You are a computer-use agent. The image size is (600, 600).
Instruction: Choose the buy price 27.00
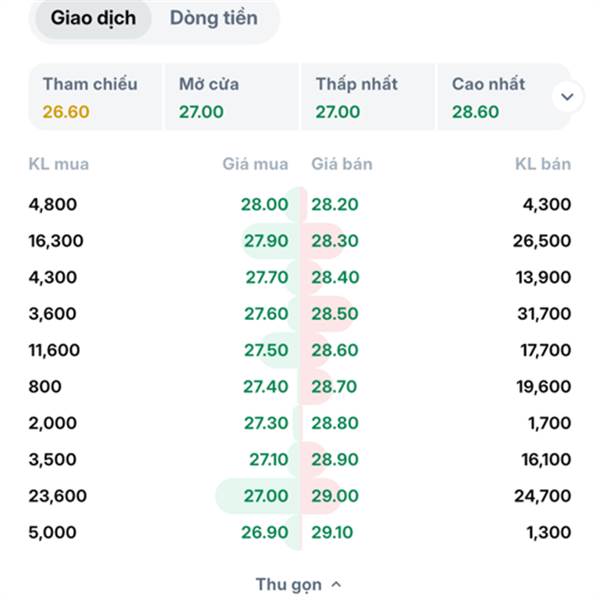[x=265, y=496]
